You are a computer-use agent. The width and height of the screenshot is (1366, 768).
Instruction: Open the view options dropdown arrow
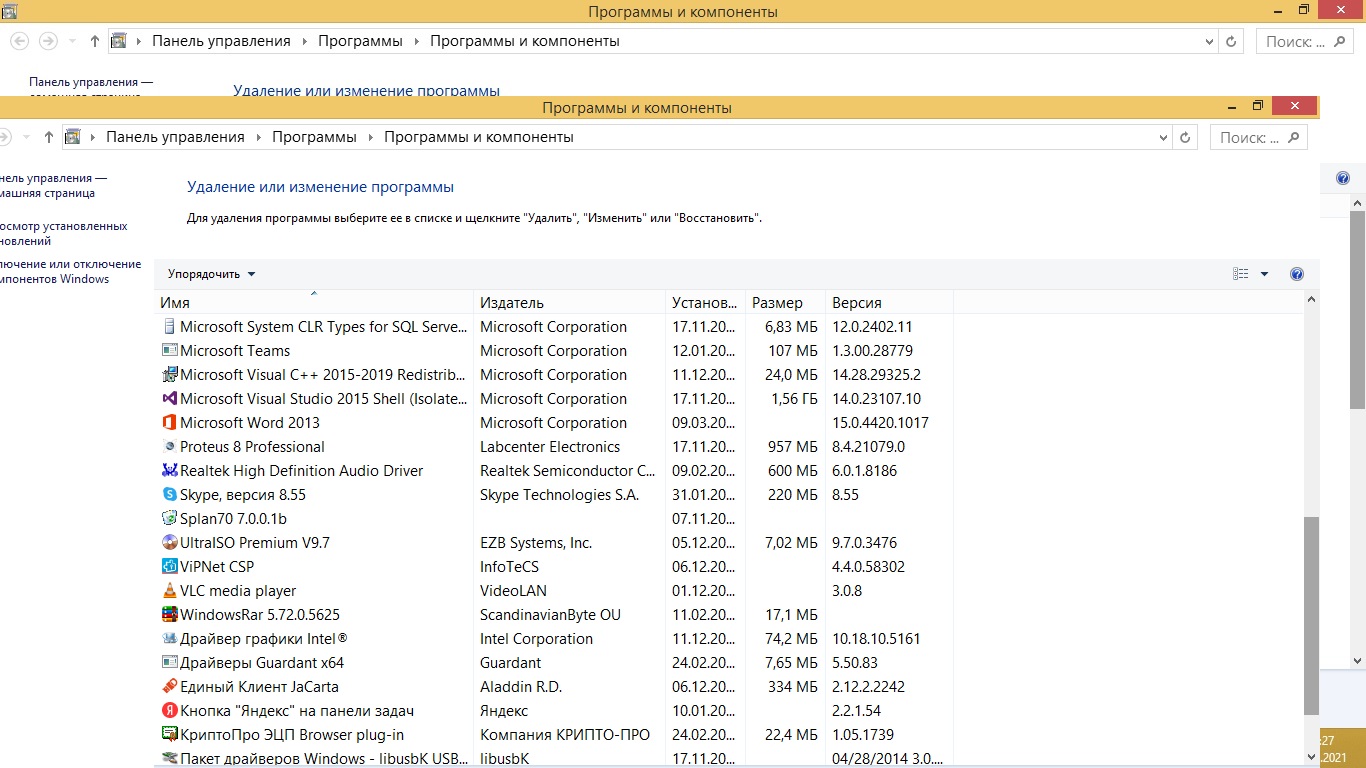[1264, 274]
